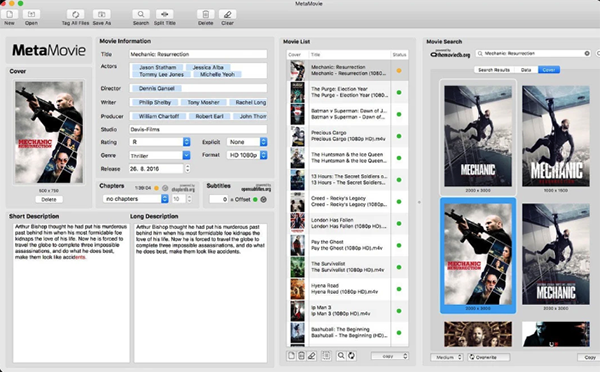The image size is (600, 372).
Task: Click the Search magnifier toolbar icon
Action: coord(141,15)
